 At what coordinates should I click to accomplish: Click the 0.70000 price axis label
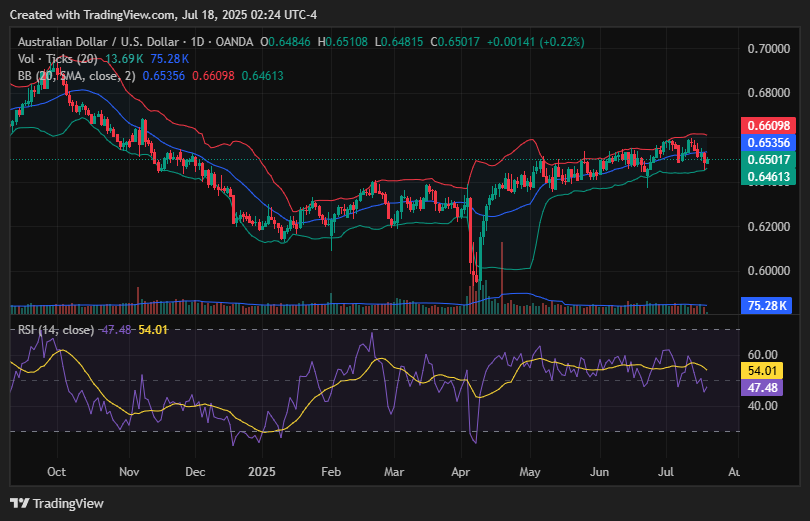coord(769,49)
